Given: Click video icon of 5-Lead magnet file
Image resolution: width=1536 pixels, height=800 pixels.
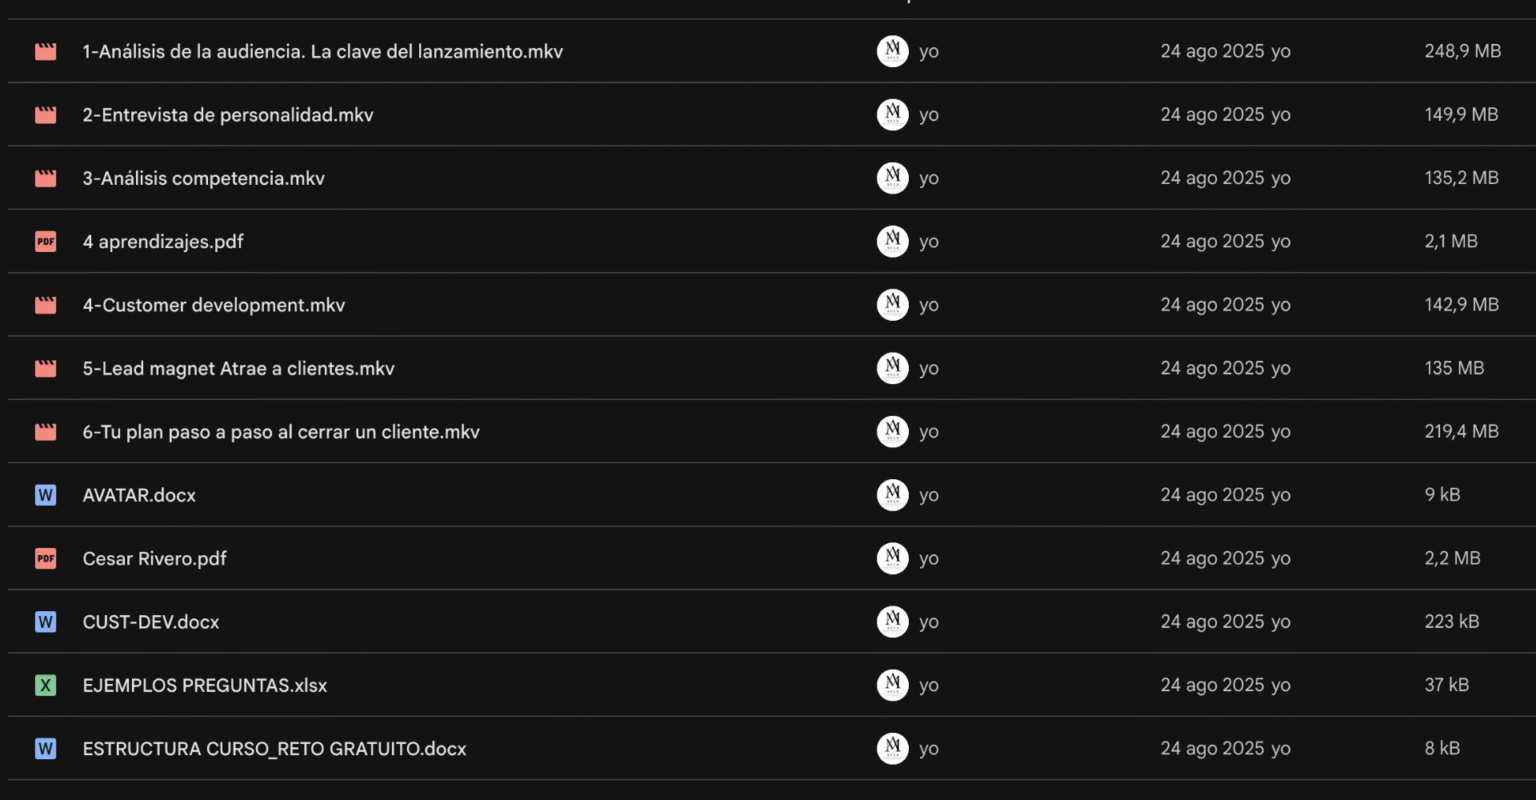Looking at the screenshot, I should point(45,368).
